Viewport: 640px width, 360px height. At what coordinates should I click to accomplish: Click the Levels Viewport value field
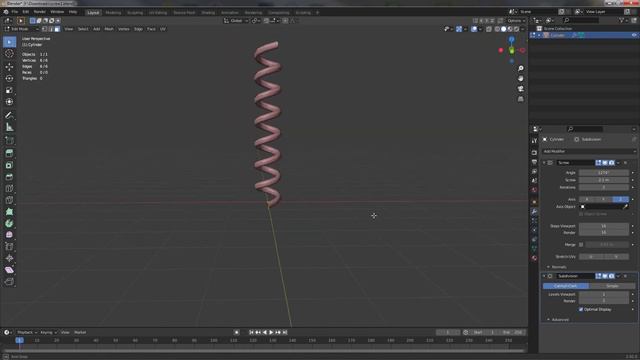click(x=604, y=294)
